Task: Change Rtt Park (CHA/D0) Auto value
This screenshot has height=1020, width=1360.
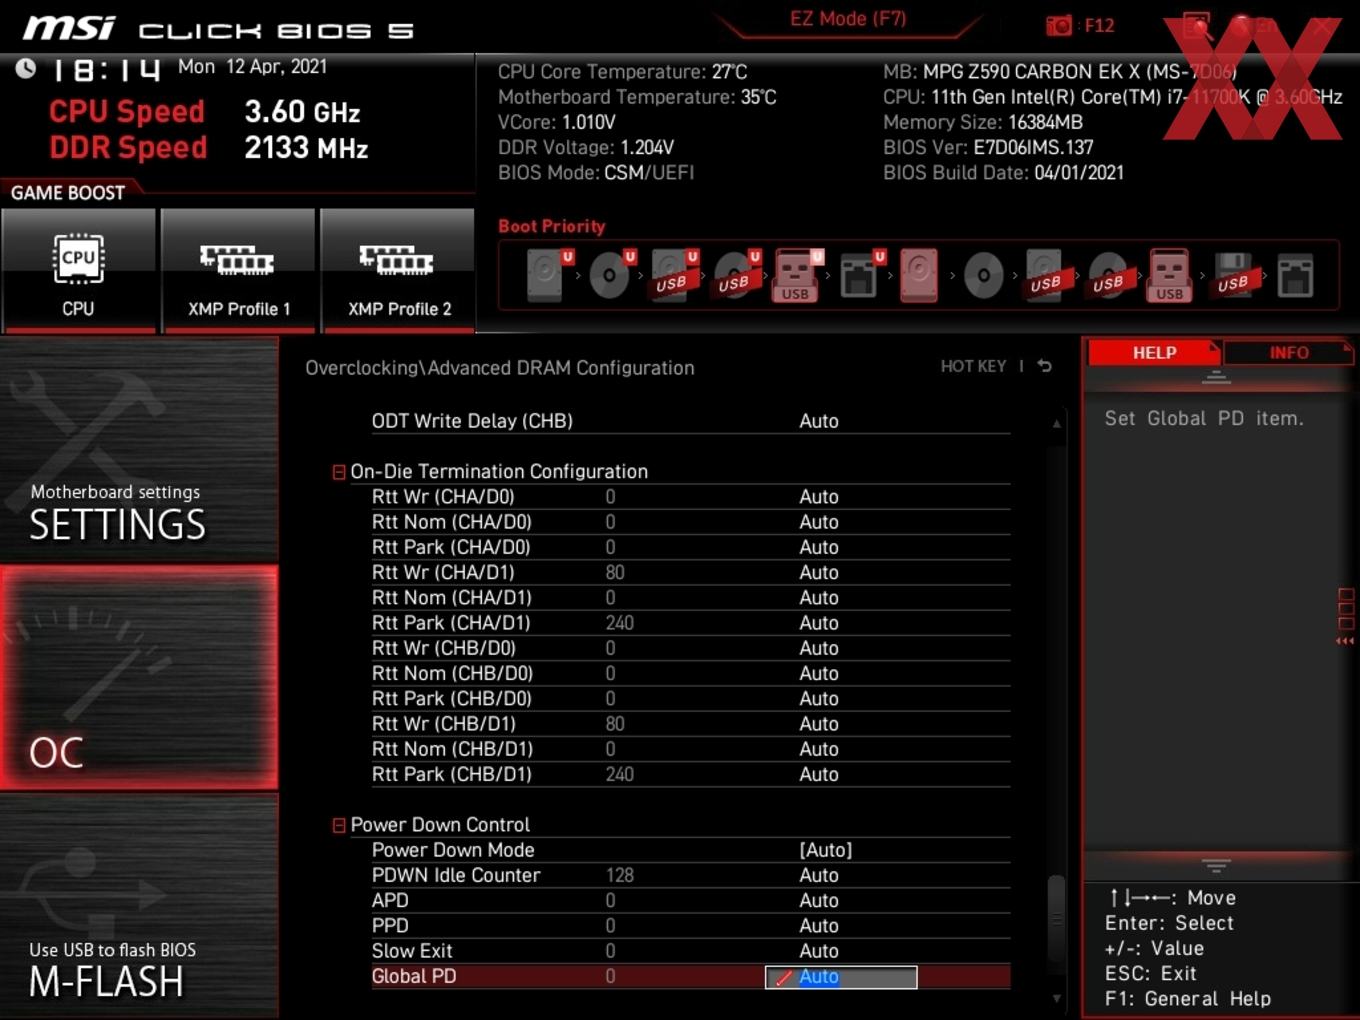Action: pos(818,547)
